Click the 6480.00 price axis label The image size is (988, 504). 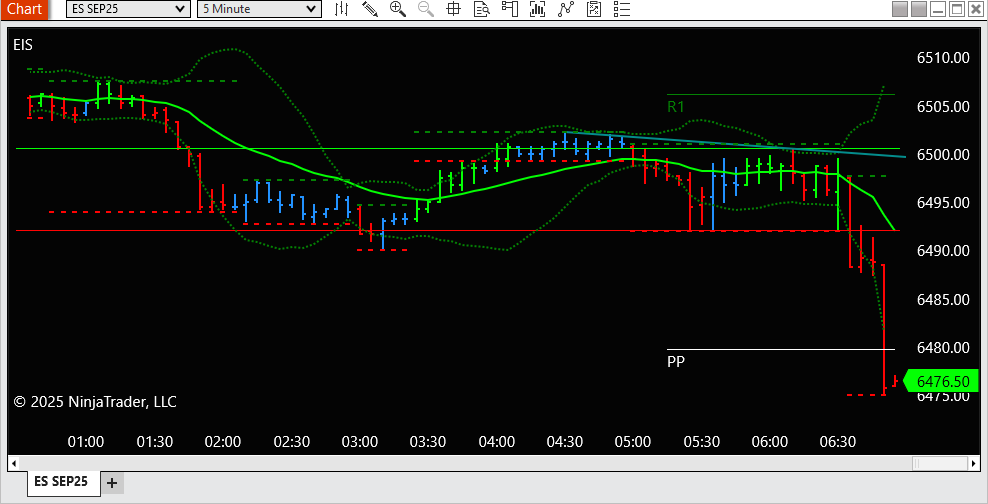click(x=943, y=347)
